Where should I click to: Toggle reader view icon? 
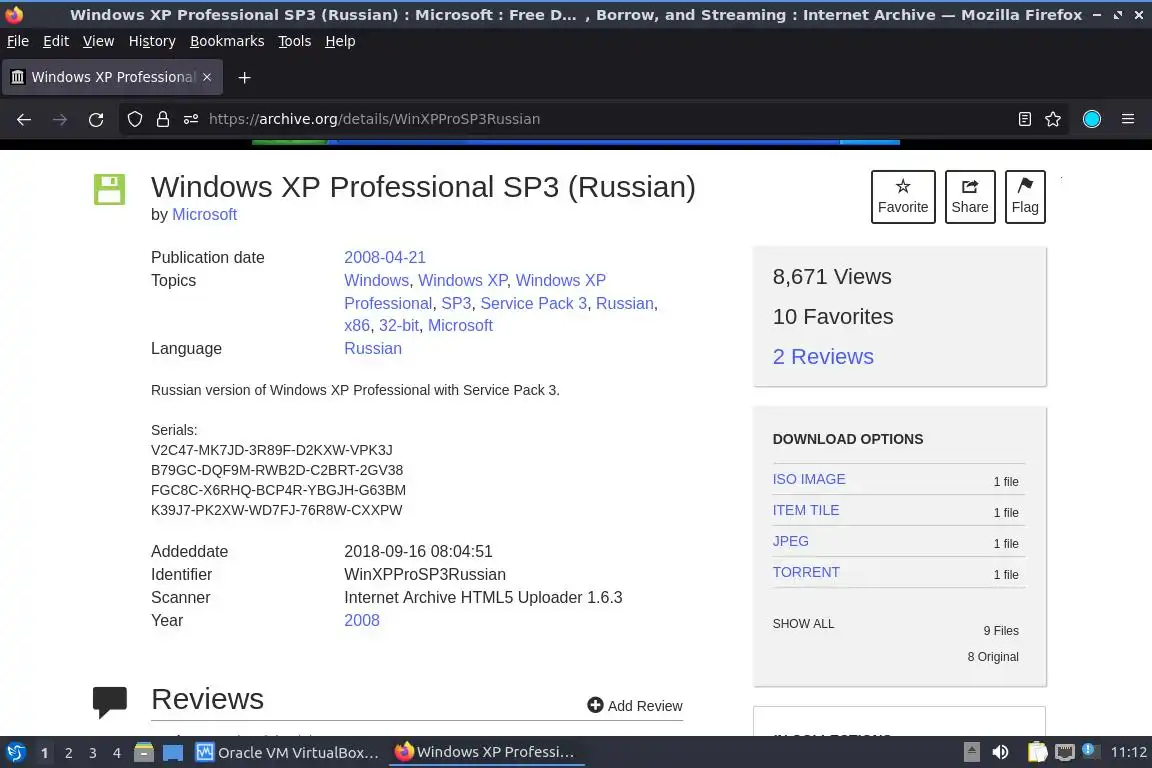pyautogui.click(x=1025, y=119)
